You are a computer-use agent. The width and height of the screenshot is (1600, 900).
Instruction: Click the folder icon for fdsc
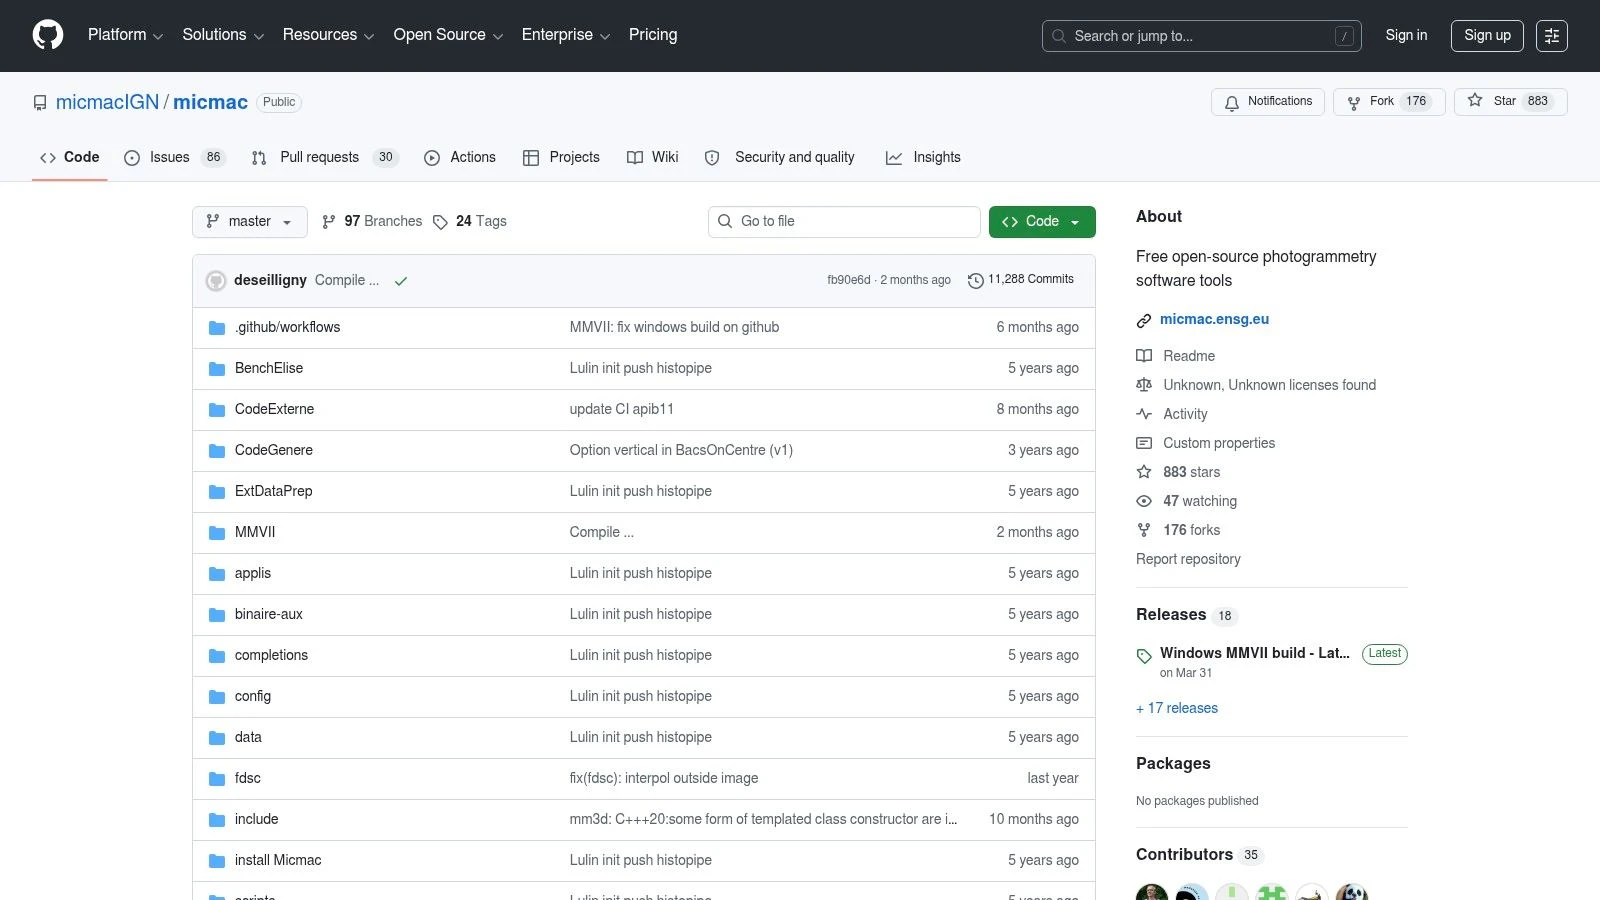click(217, 779)
